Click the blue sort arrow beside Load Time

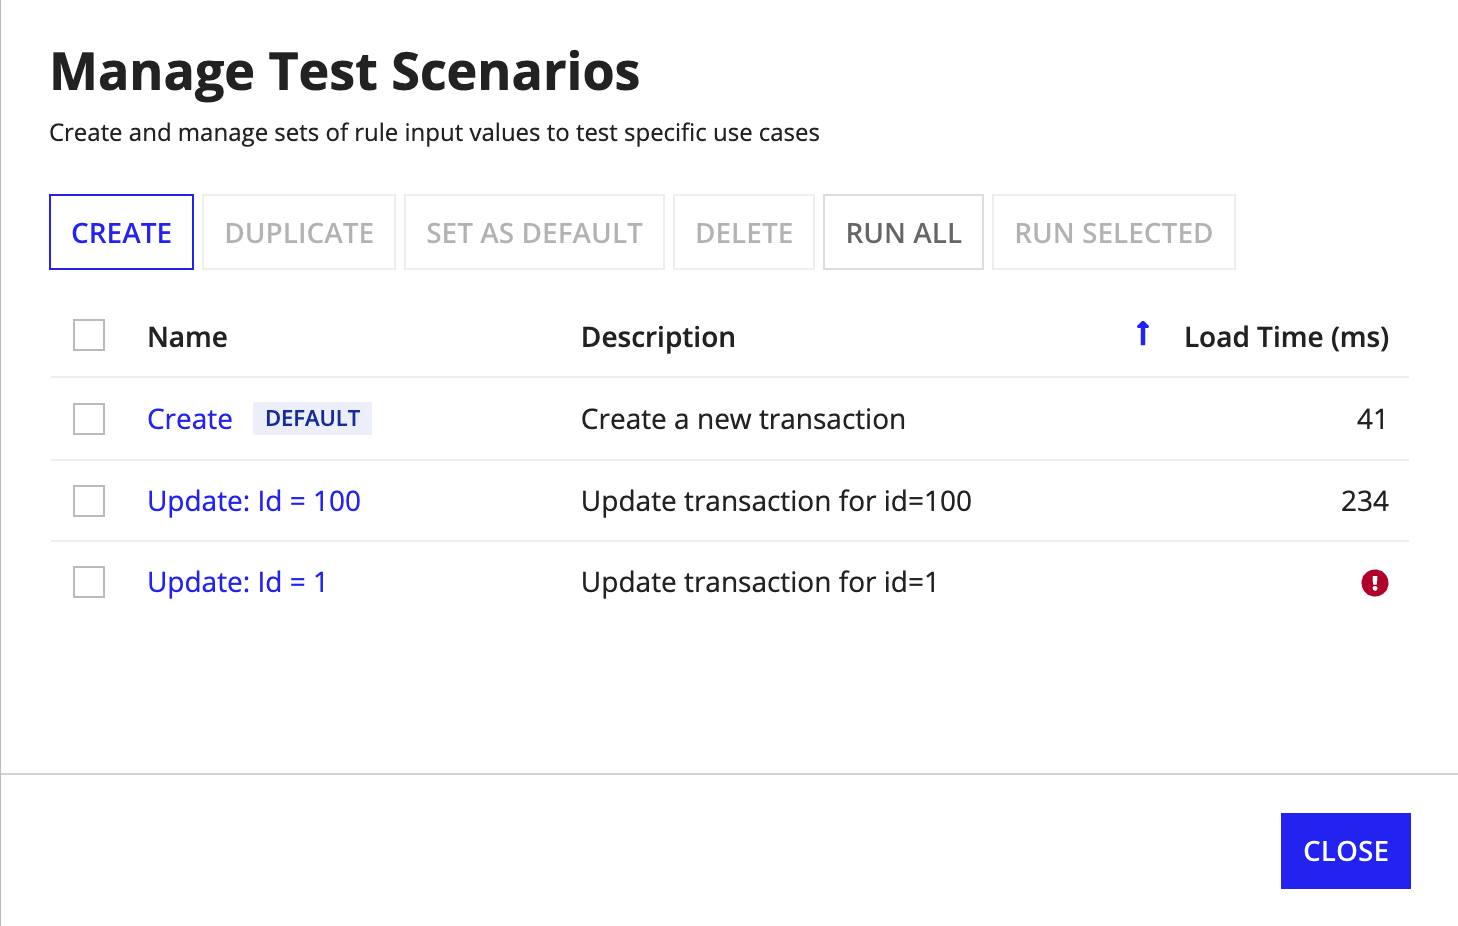pyautogui.click(x=1143, y=333)
